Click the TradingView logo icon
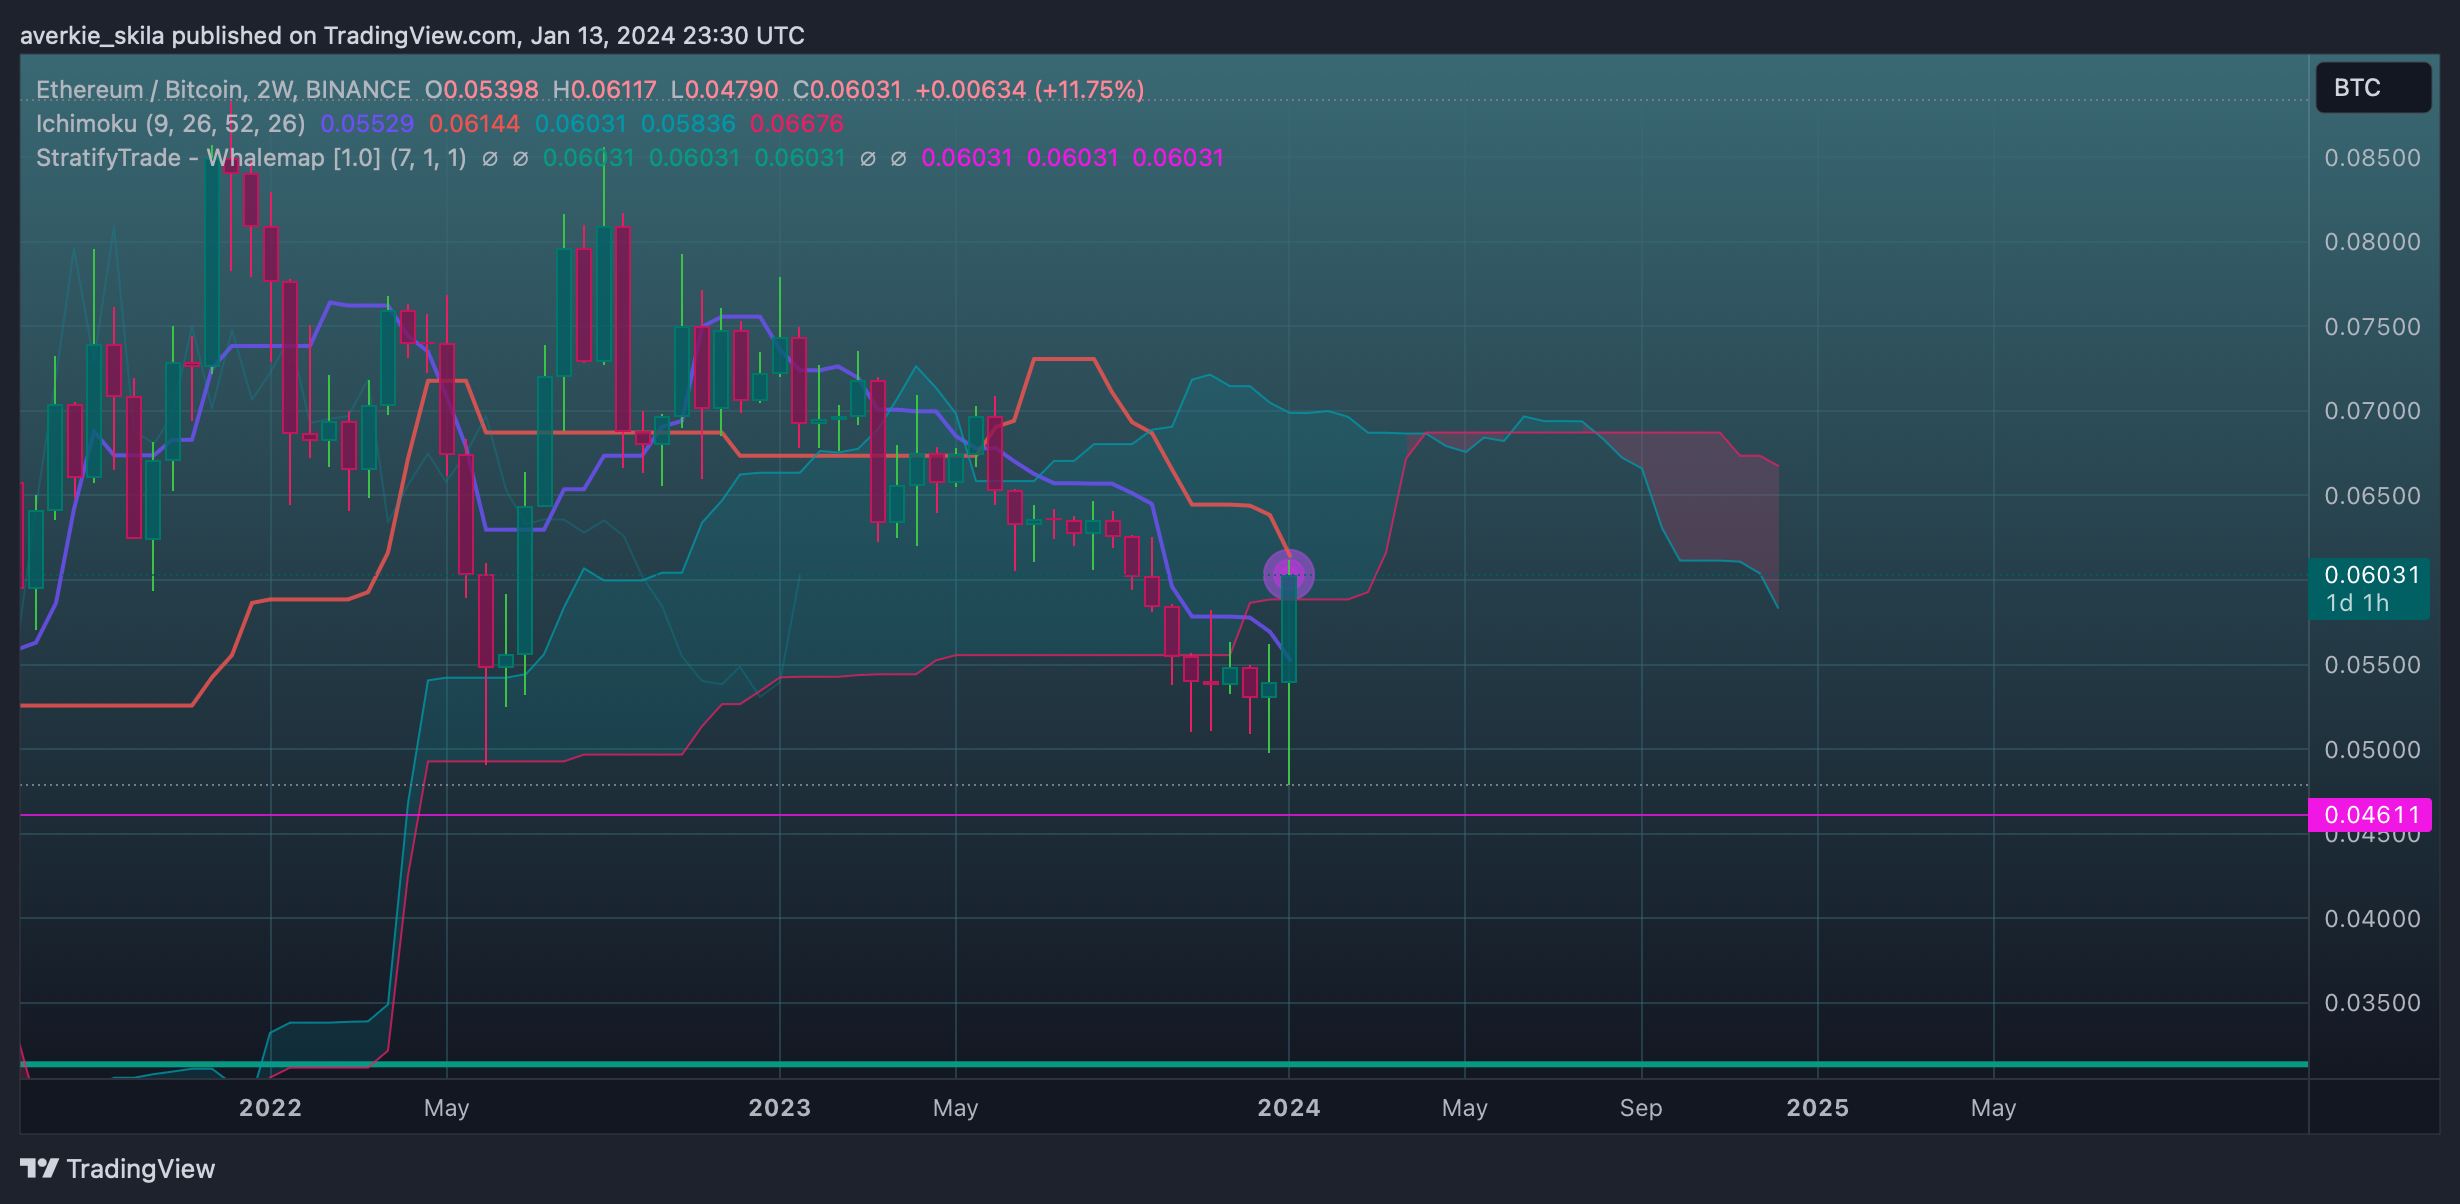This screenshot has width=2460, height=1204. coord(39,1168)
